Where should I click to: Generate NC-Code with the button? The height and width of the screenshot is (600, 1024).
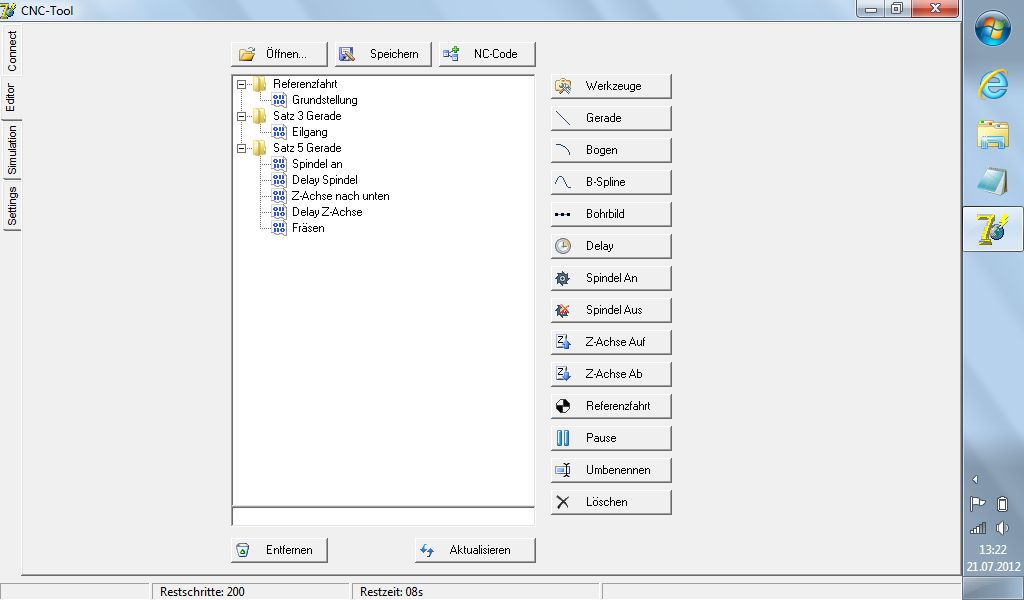487,54
